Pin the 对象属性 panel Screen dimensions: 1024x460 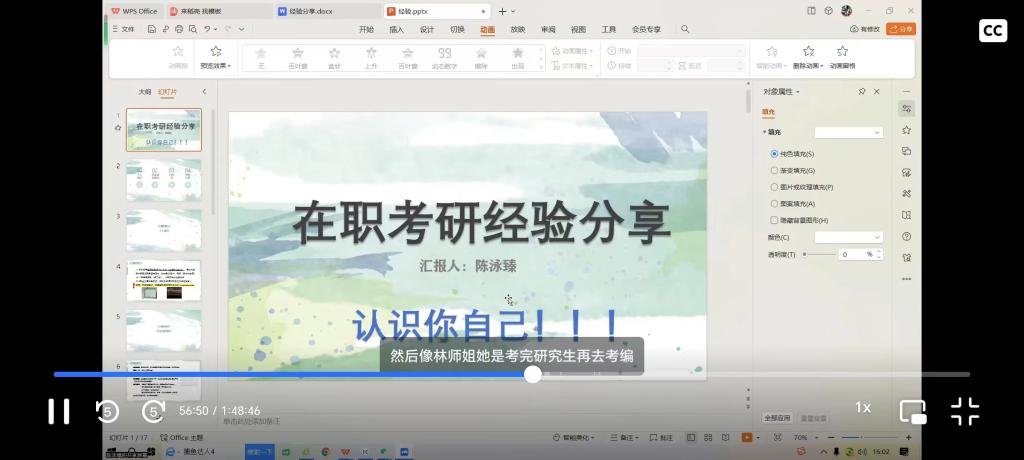(862, 91)
